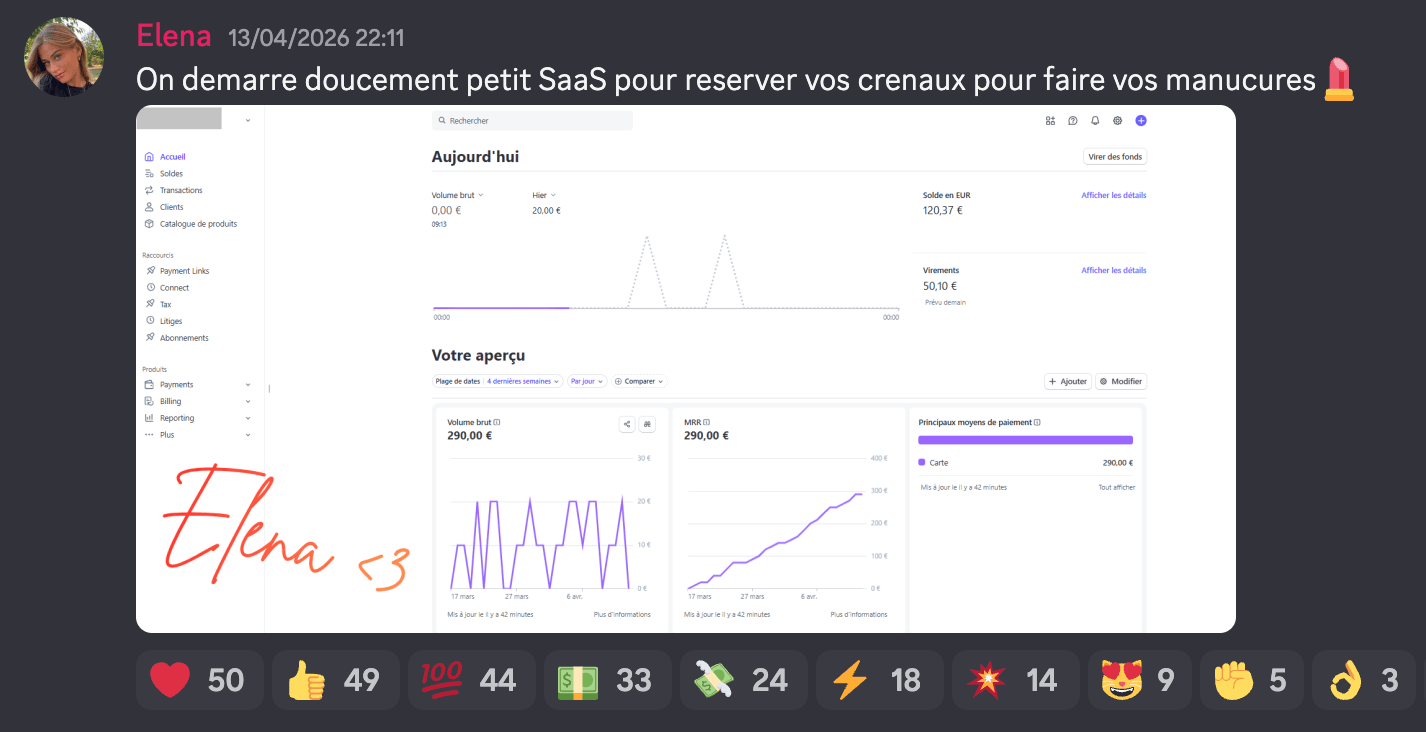This screenshot has width=1426, height=732.
Task: Open Clients in the sidebar
Action: tap(171, 207)
